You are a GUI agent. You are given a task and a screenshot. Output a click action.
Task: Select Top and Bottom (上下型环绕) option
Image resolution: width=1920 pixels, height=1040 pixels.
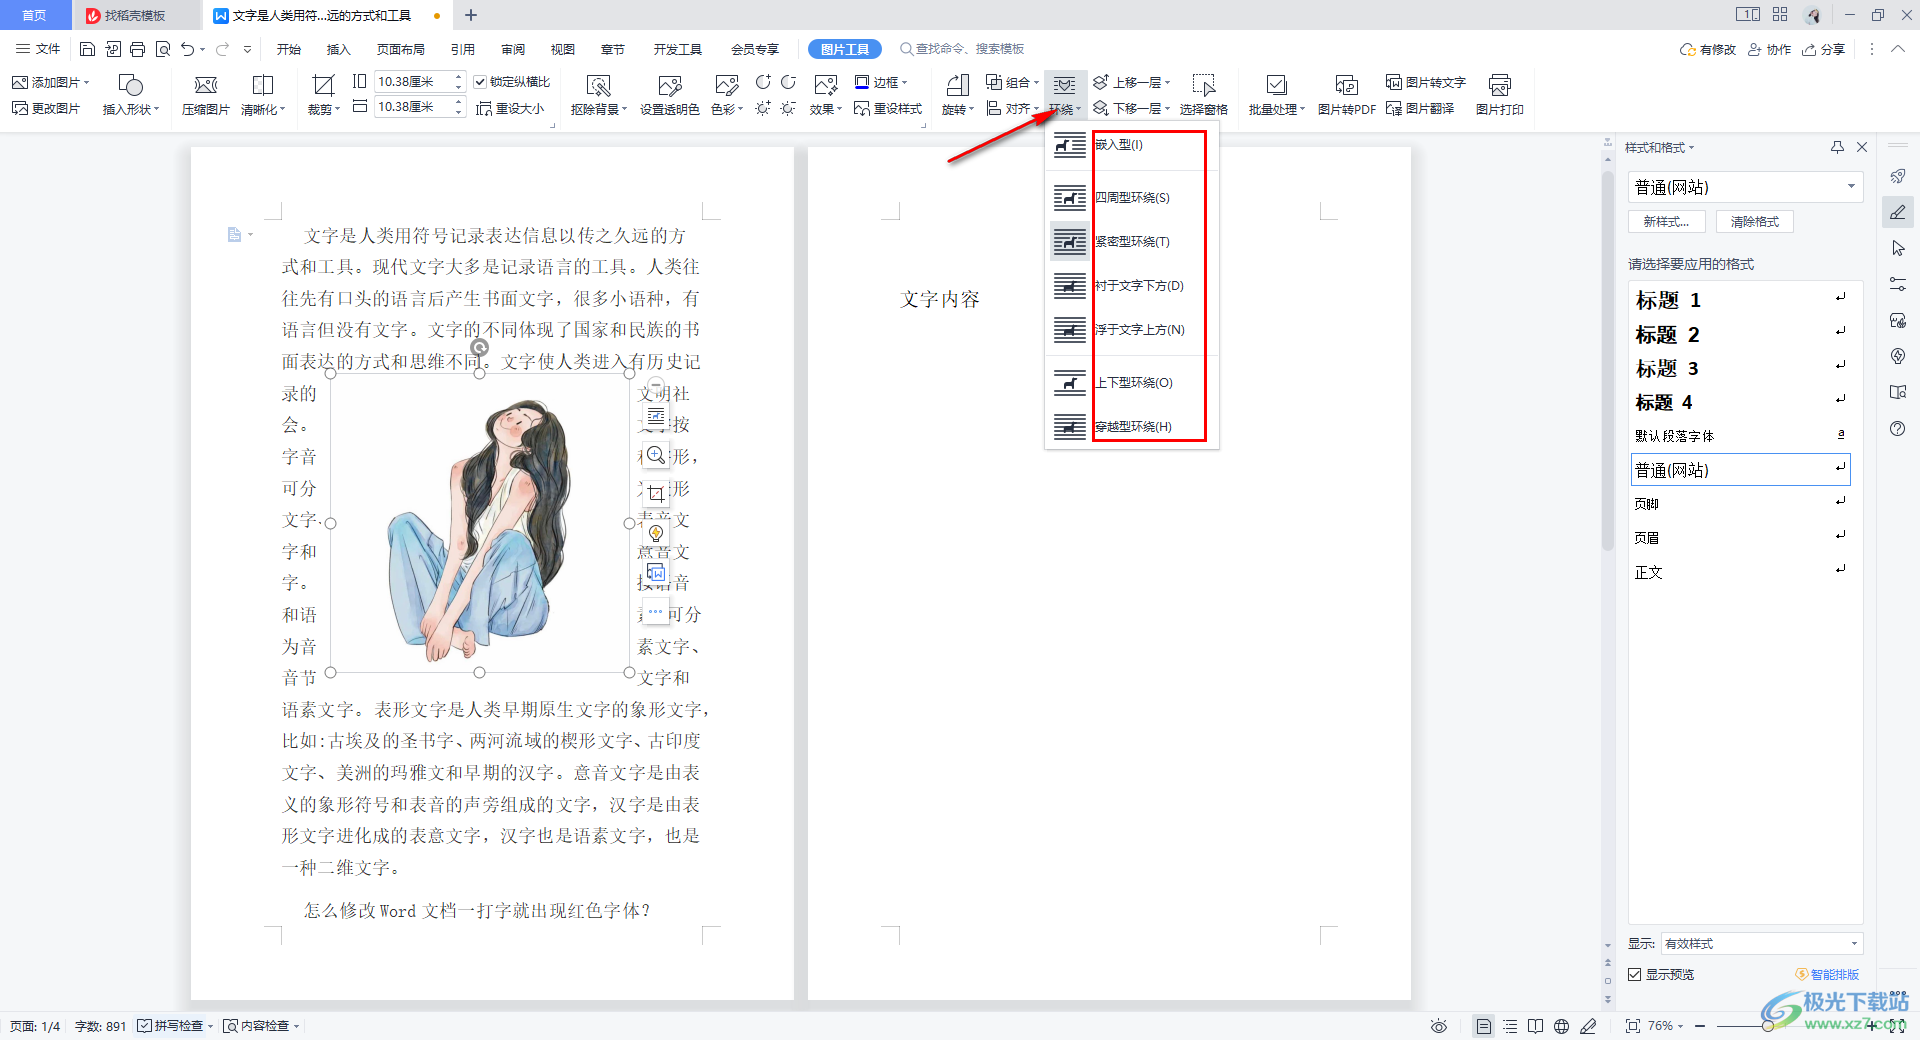[x=1131, y=383]
